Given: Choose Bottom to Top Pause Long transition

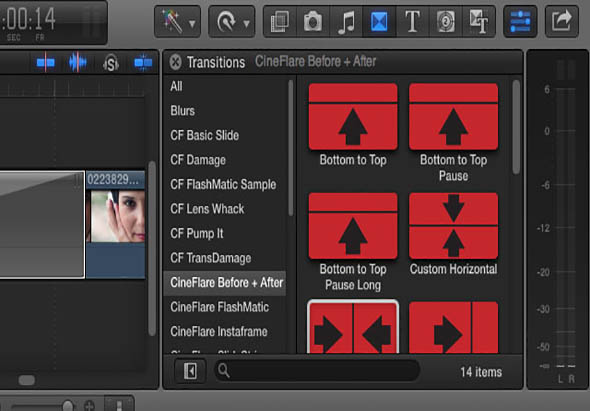Looking at the screenshot, I should [353, 226].
